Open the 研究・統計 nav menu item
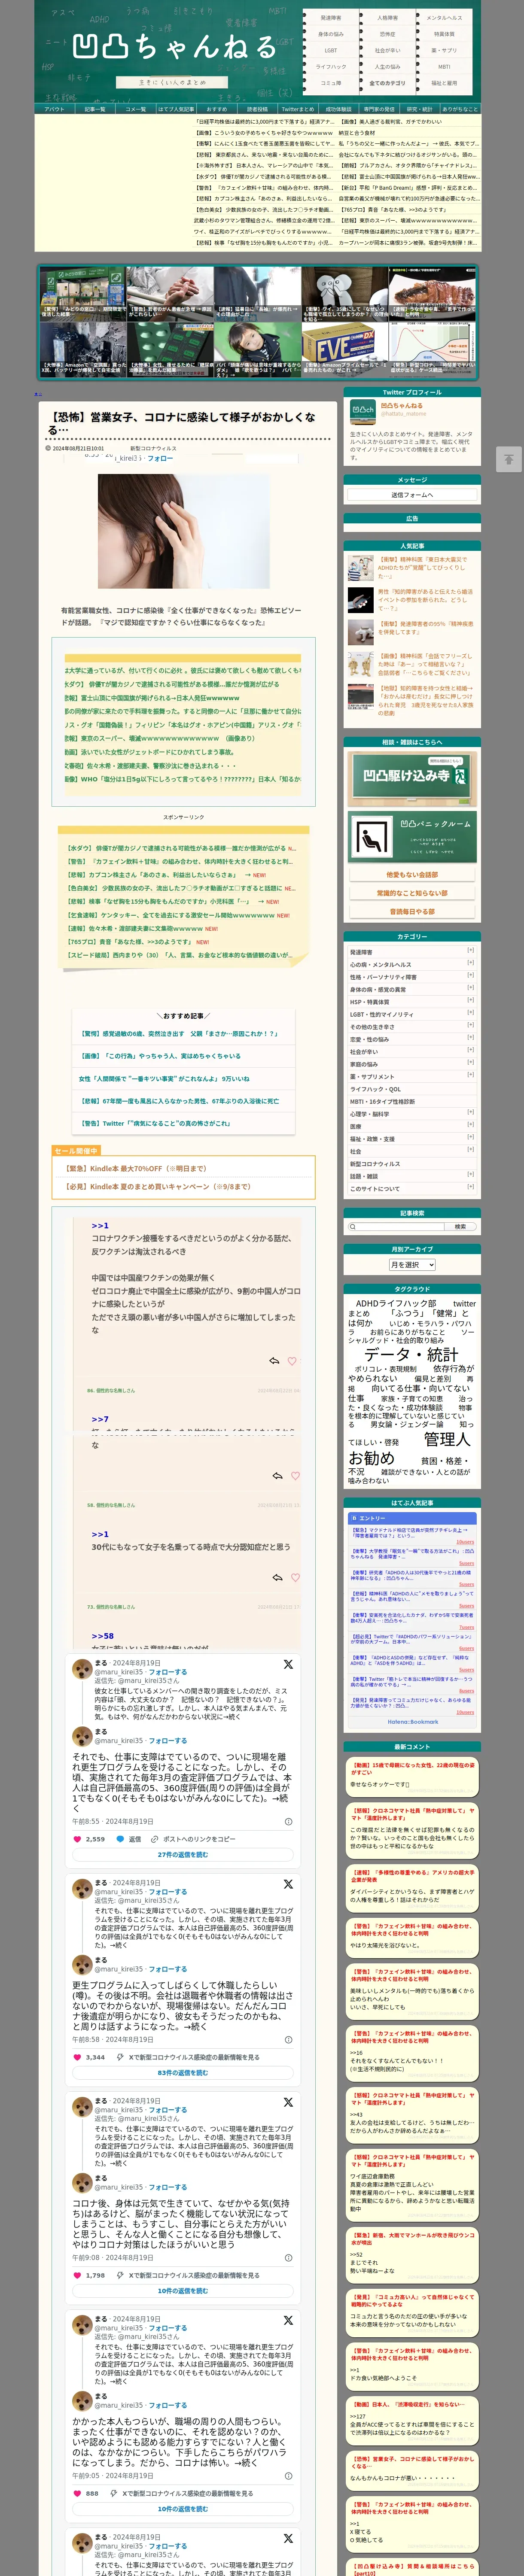The height and width of the screenshot is (2576, 524). pos(419,109)
